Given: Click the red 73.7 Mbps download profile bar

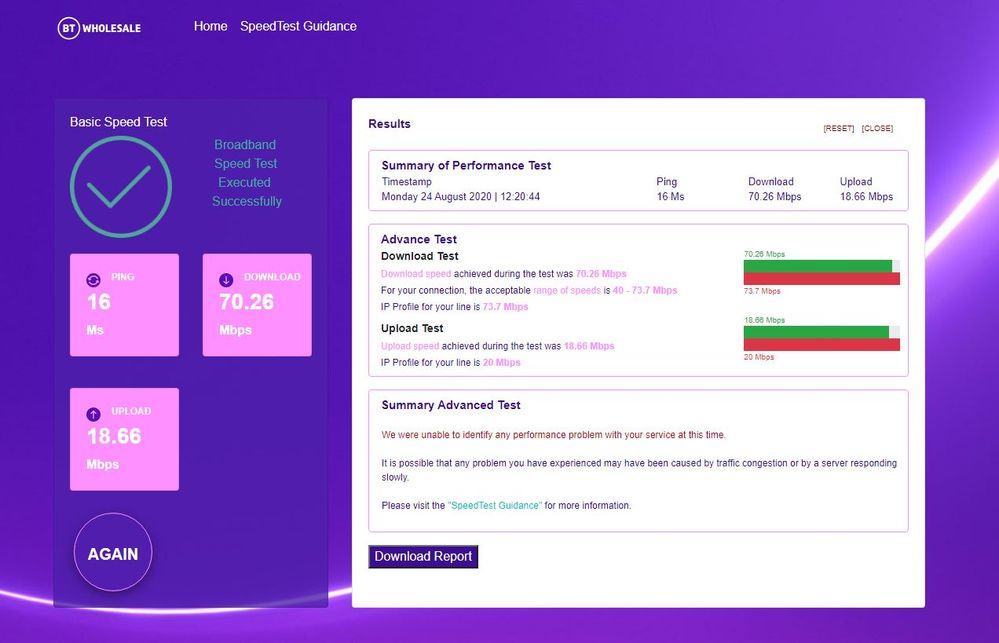Looking at the screenshot, I should [x=821, y=279].
